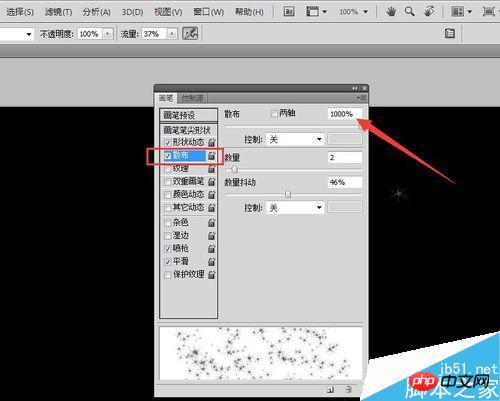500x401 pixels.
Task: Open the 3D(D) menu
Action: (132, 12)
